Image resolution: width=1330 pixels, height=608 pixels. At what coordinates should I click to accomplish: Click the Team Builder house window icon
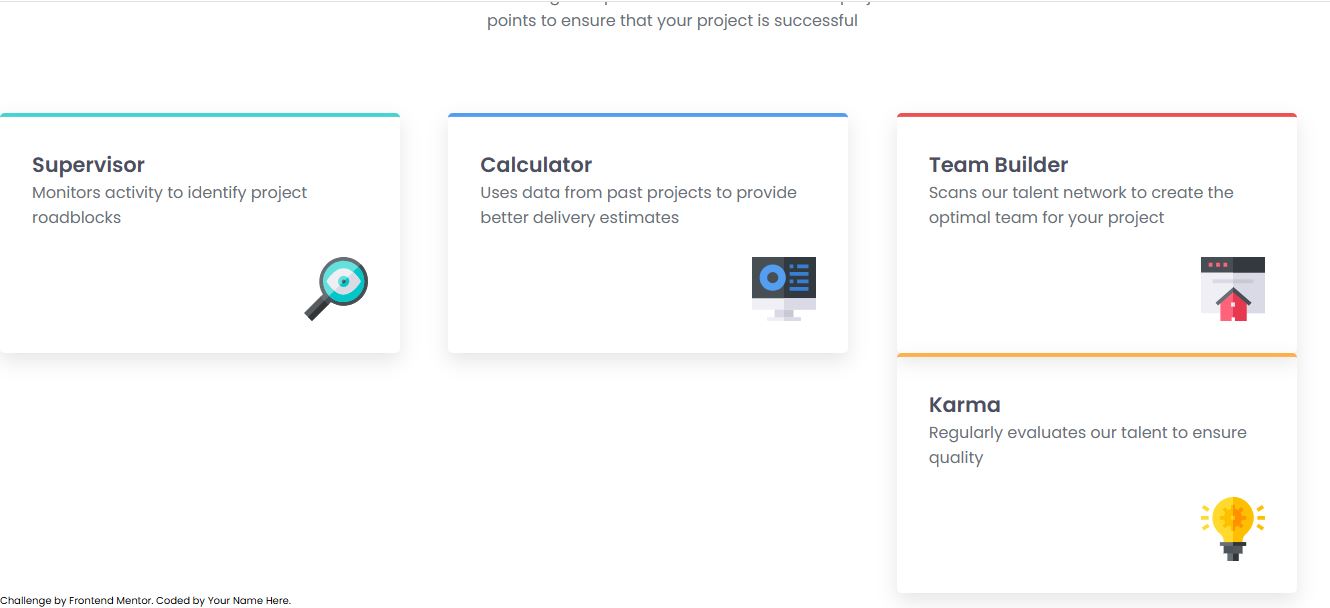1232,288
